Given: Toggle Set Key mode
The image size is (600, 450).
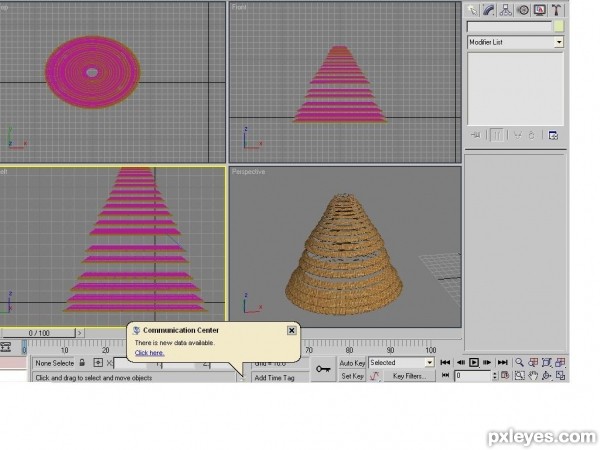Looking at the screenshot, I should [352, 376].
